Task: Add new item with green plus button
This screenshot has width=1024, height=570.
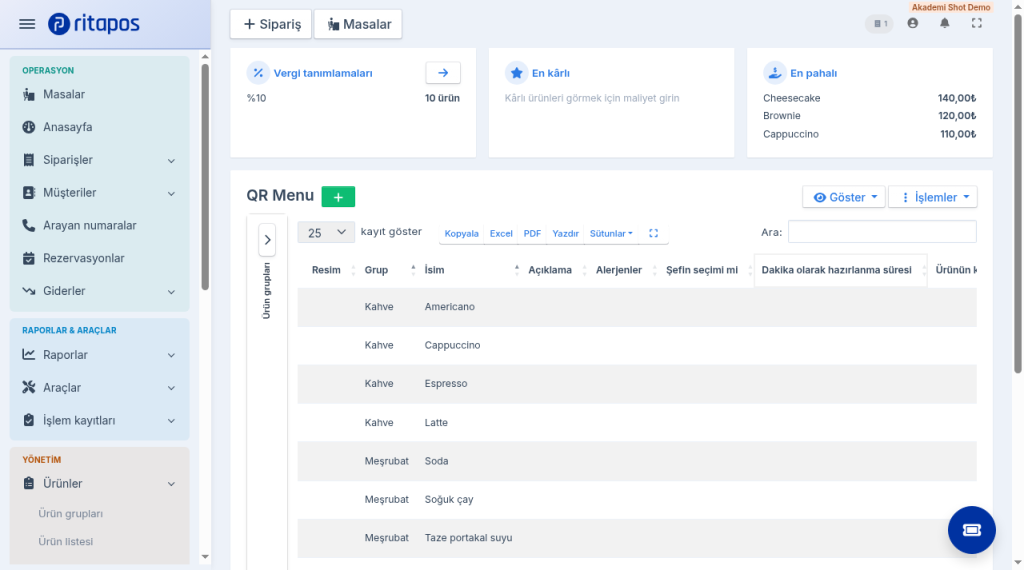Action: click(338, 197)
